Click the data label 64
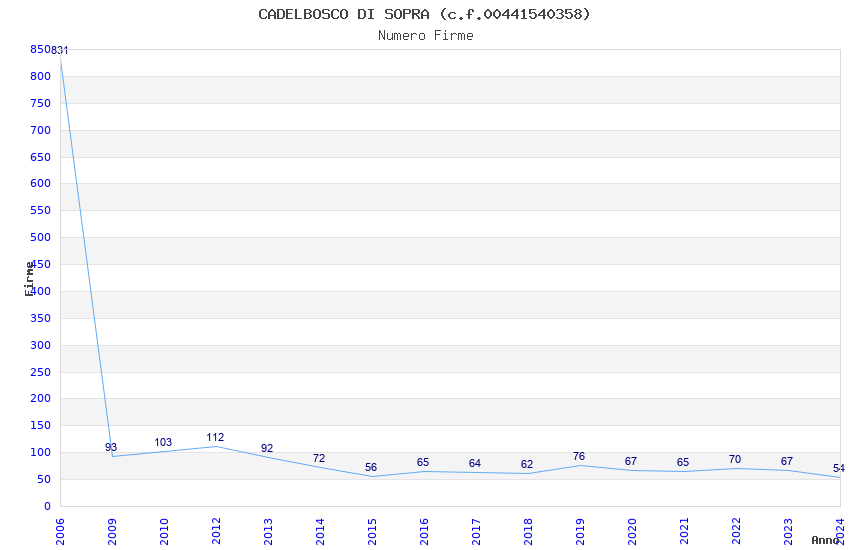This screenshot has width=850, height=550. tap(475, 463)
